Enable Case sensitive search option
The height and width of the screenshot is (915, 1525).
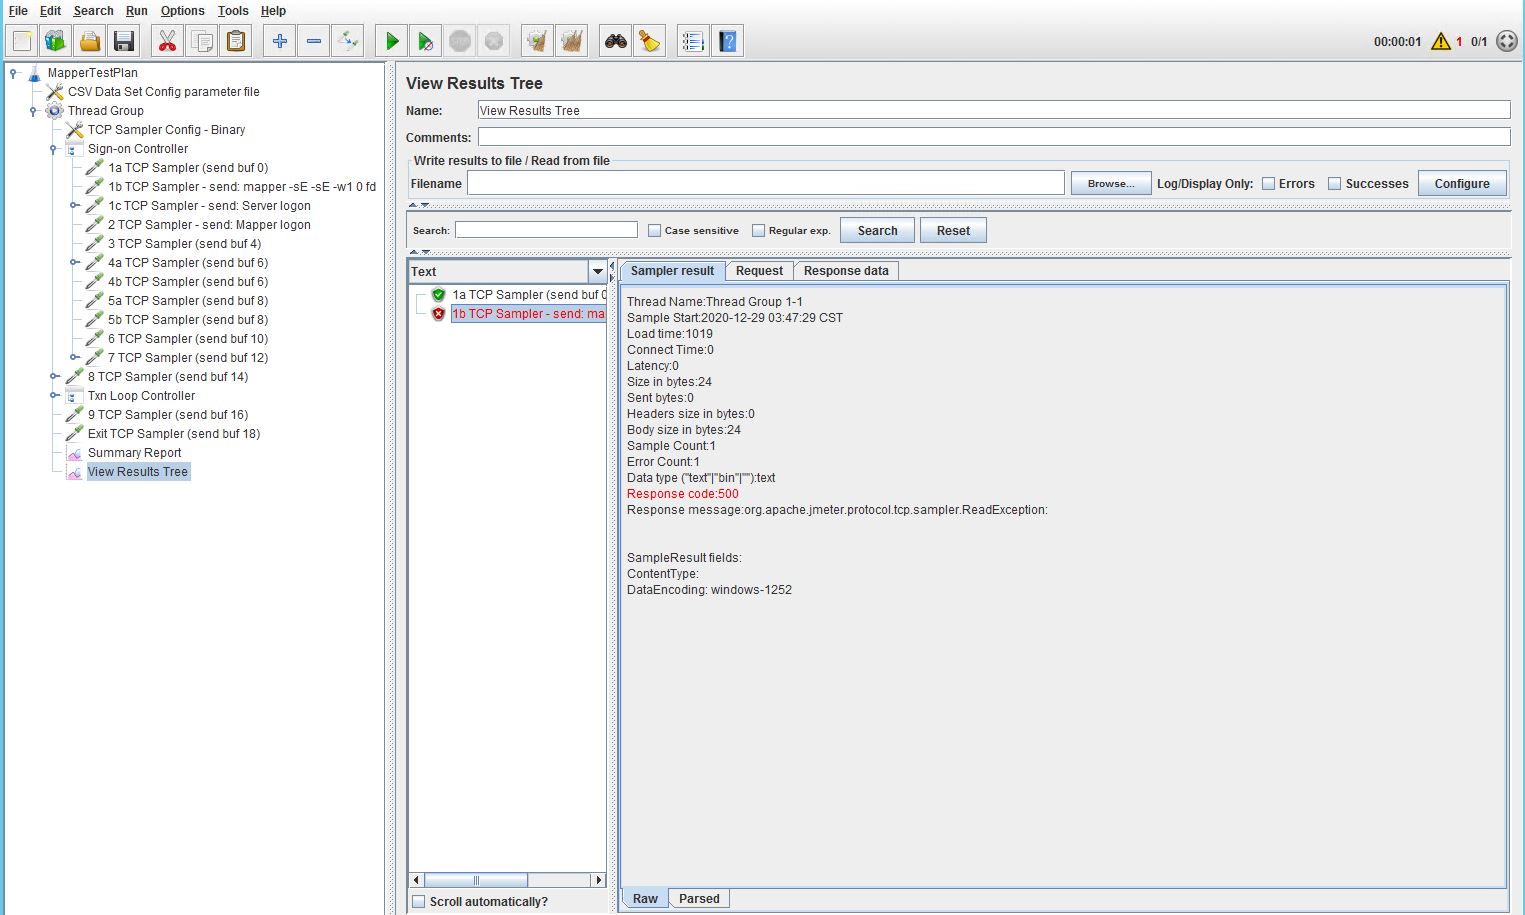pyautogui.click(x=654, y=229)
